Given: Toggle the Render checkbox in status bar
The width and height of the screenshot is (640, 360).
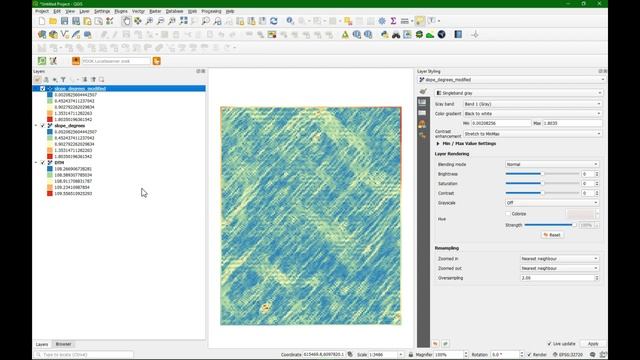Looking at the screenshot, I should pyautogui.click(x=529, y=355).
